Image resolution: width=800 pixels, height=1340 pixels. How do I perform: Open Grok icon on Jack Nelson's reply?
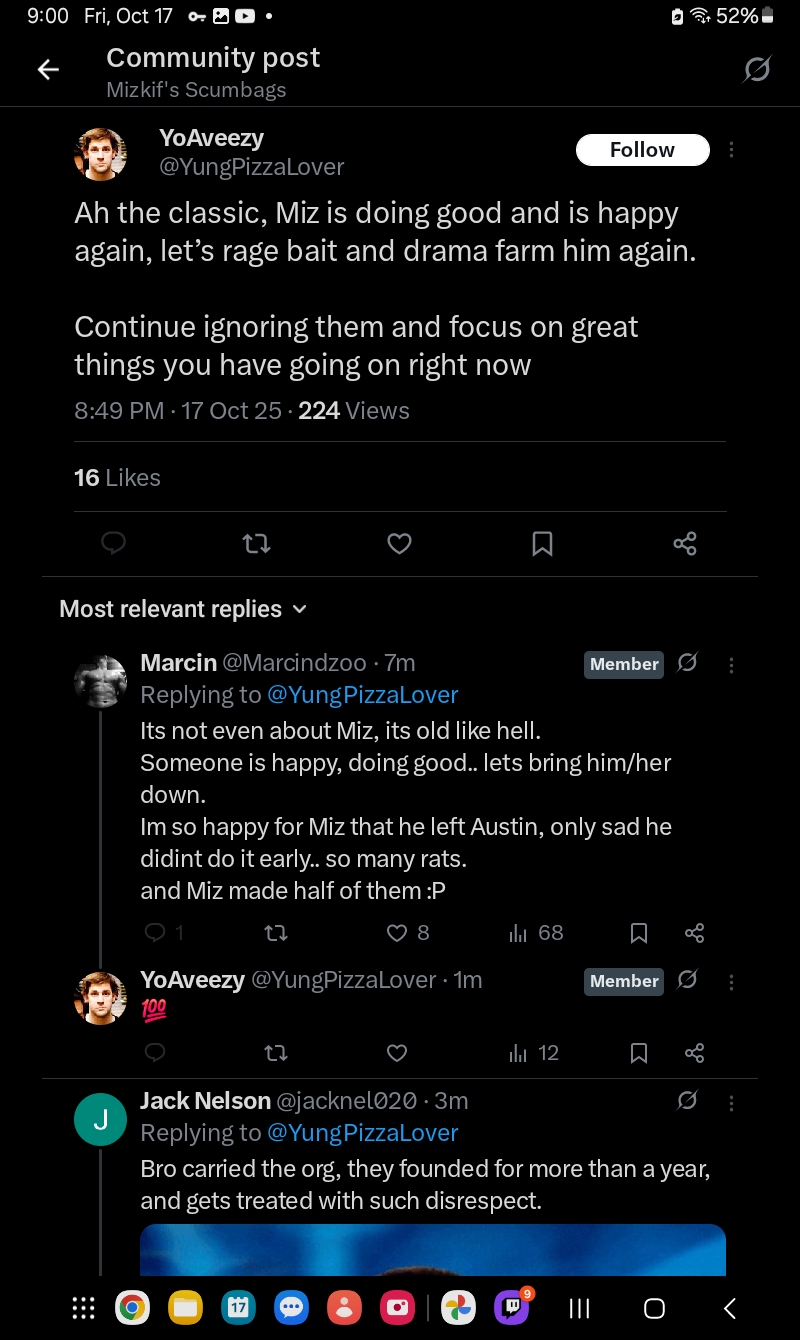687,1101
